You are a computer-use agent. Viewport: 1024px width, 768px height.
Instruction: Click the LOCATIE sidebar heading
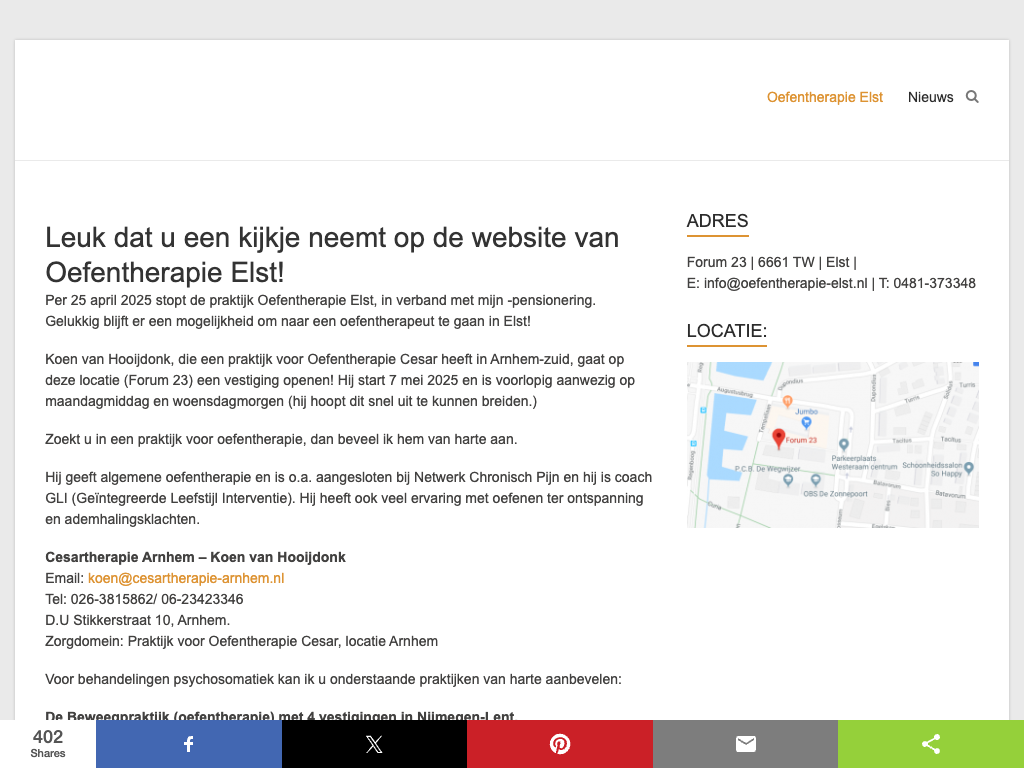726,331
